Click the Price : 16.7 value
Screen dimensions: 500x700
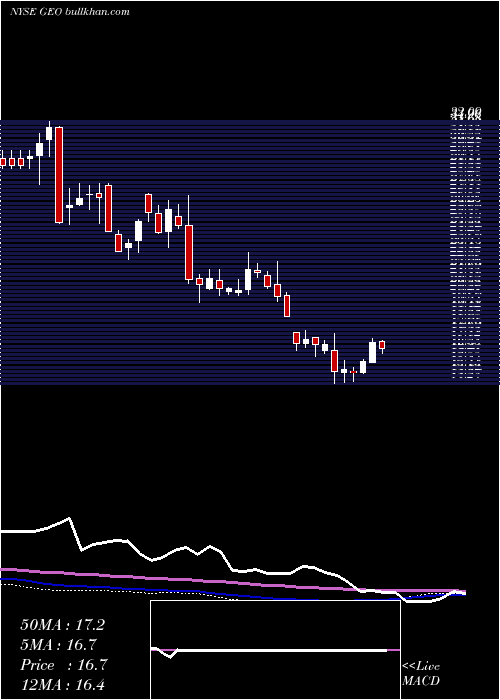[x=64, y=665]
